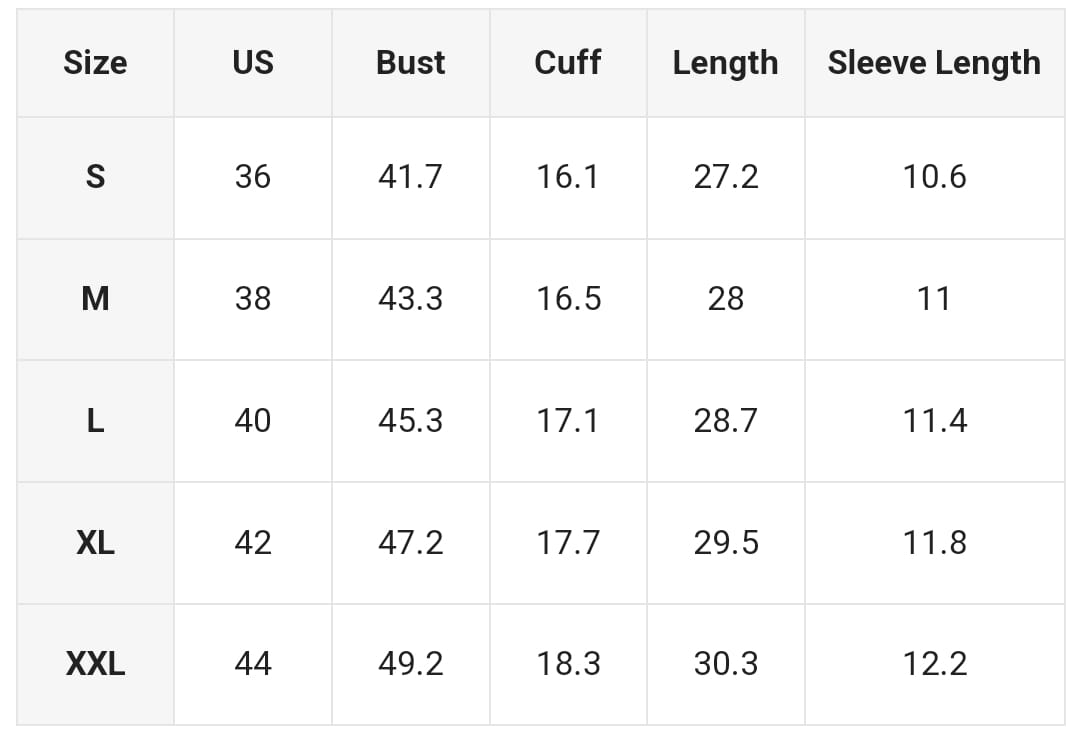Viewport: 1080px width, 741px height.
Task: Click the Sleeve Length column header
Action: [x=934, y=62]
